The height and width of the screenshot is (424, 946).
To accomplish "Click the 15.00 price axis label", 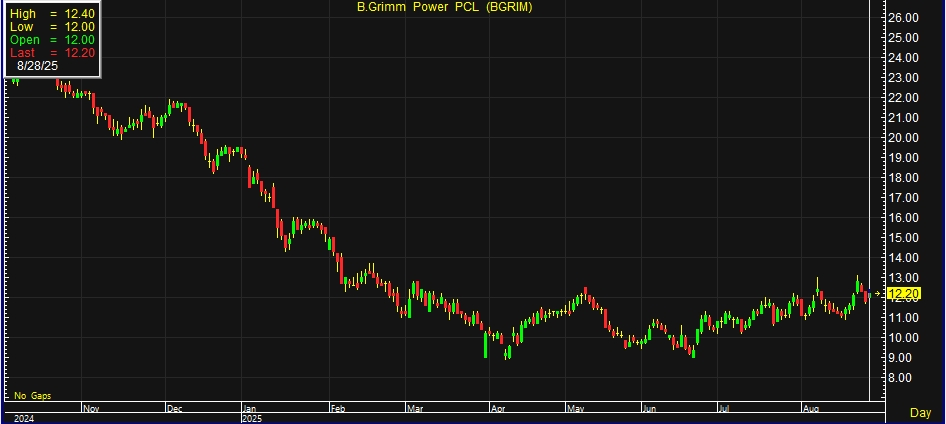I will tap(904, 238).
